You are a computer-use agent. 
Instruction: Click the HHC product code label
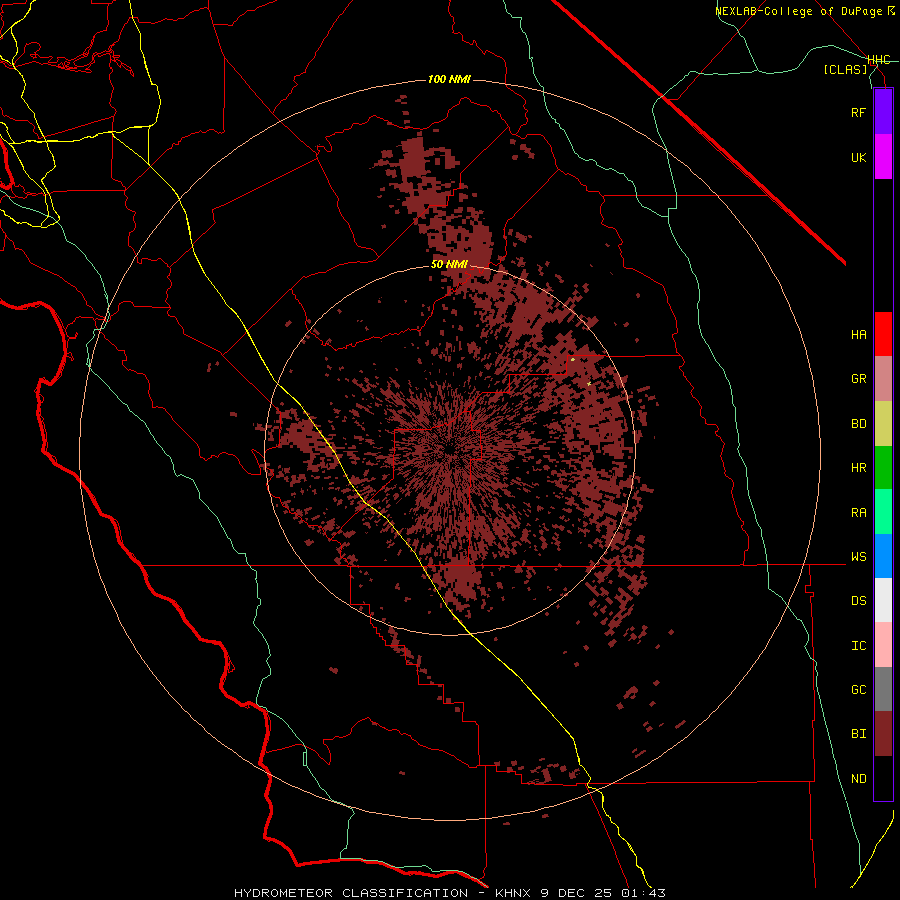tap(879, 60)
